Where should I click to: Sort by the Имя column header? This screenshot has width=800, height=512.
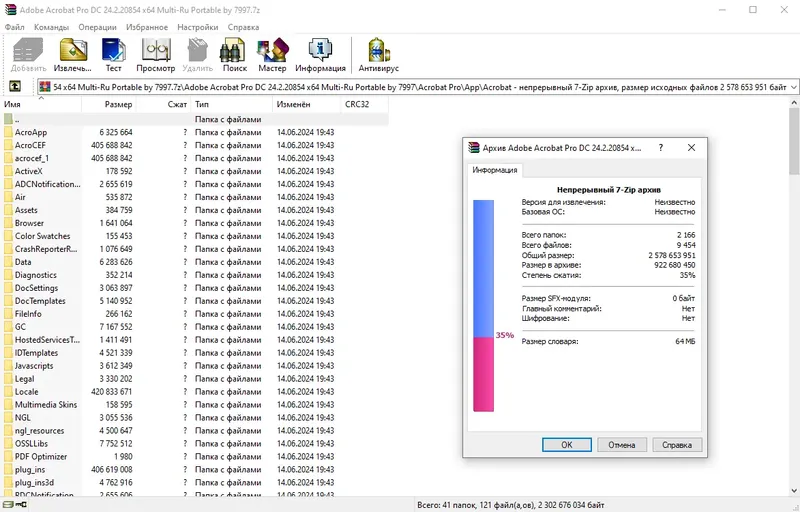tap(41, 104)
